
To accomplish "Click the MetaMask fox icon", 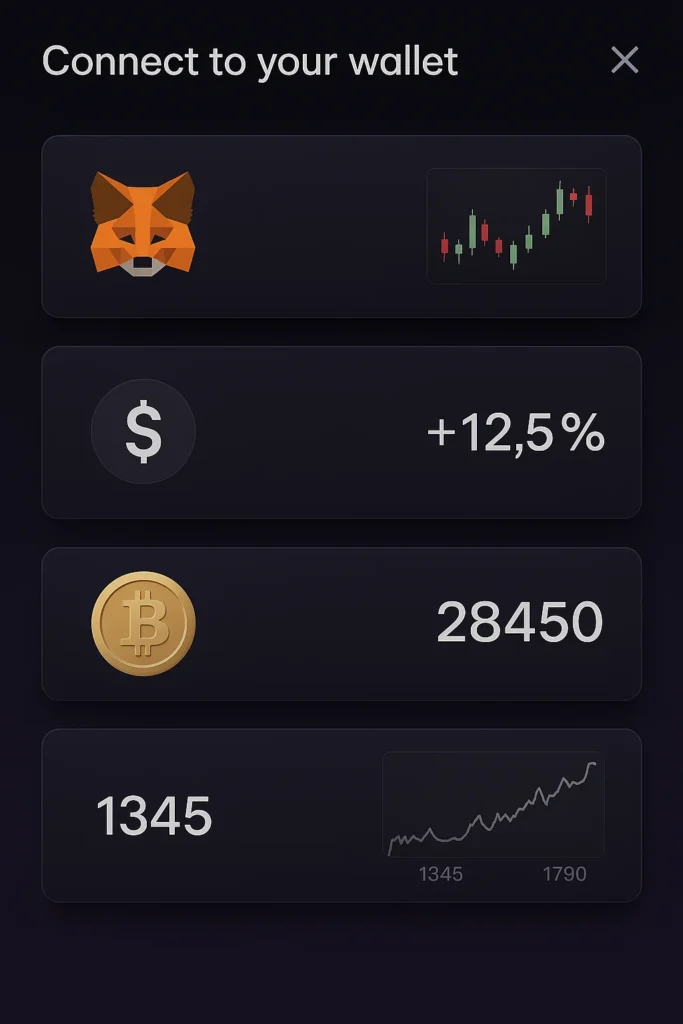I will click(143, 222).
